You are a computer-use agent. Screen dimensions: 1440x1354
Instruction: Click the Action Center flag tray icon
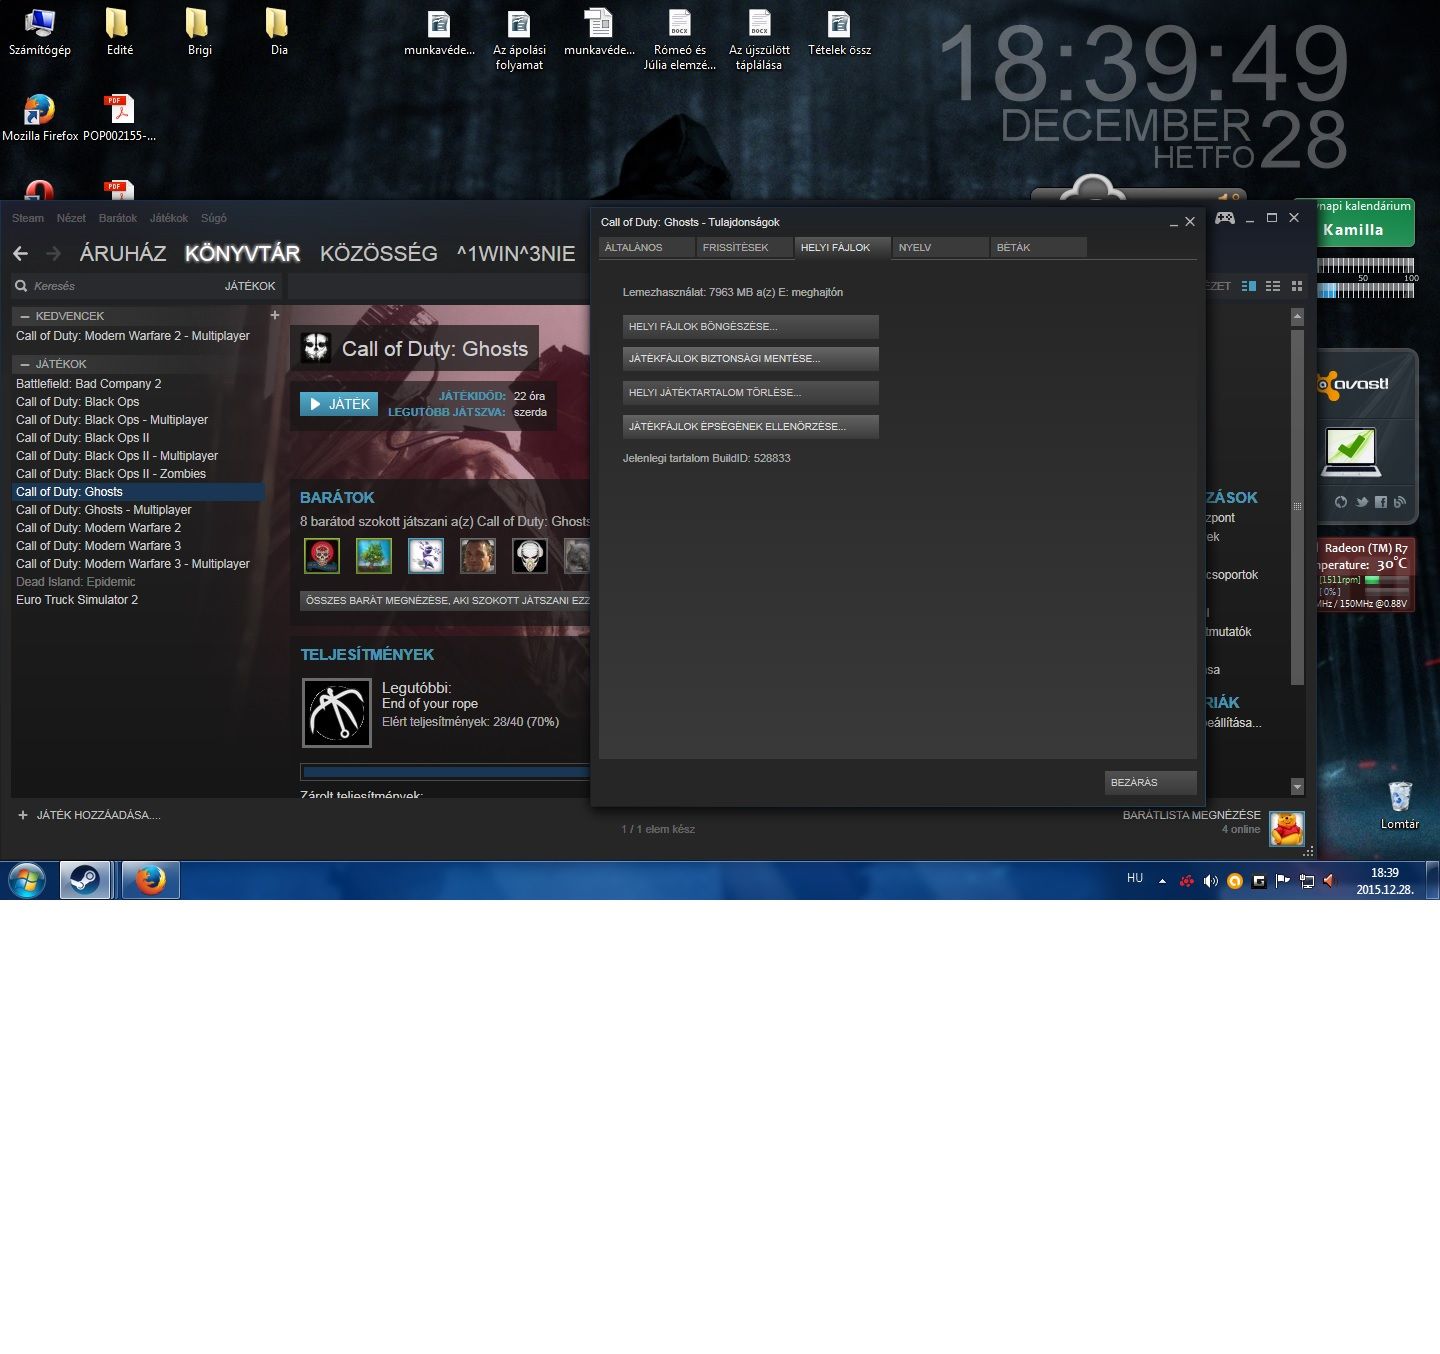coord(1283,881)
